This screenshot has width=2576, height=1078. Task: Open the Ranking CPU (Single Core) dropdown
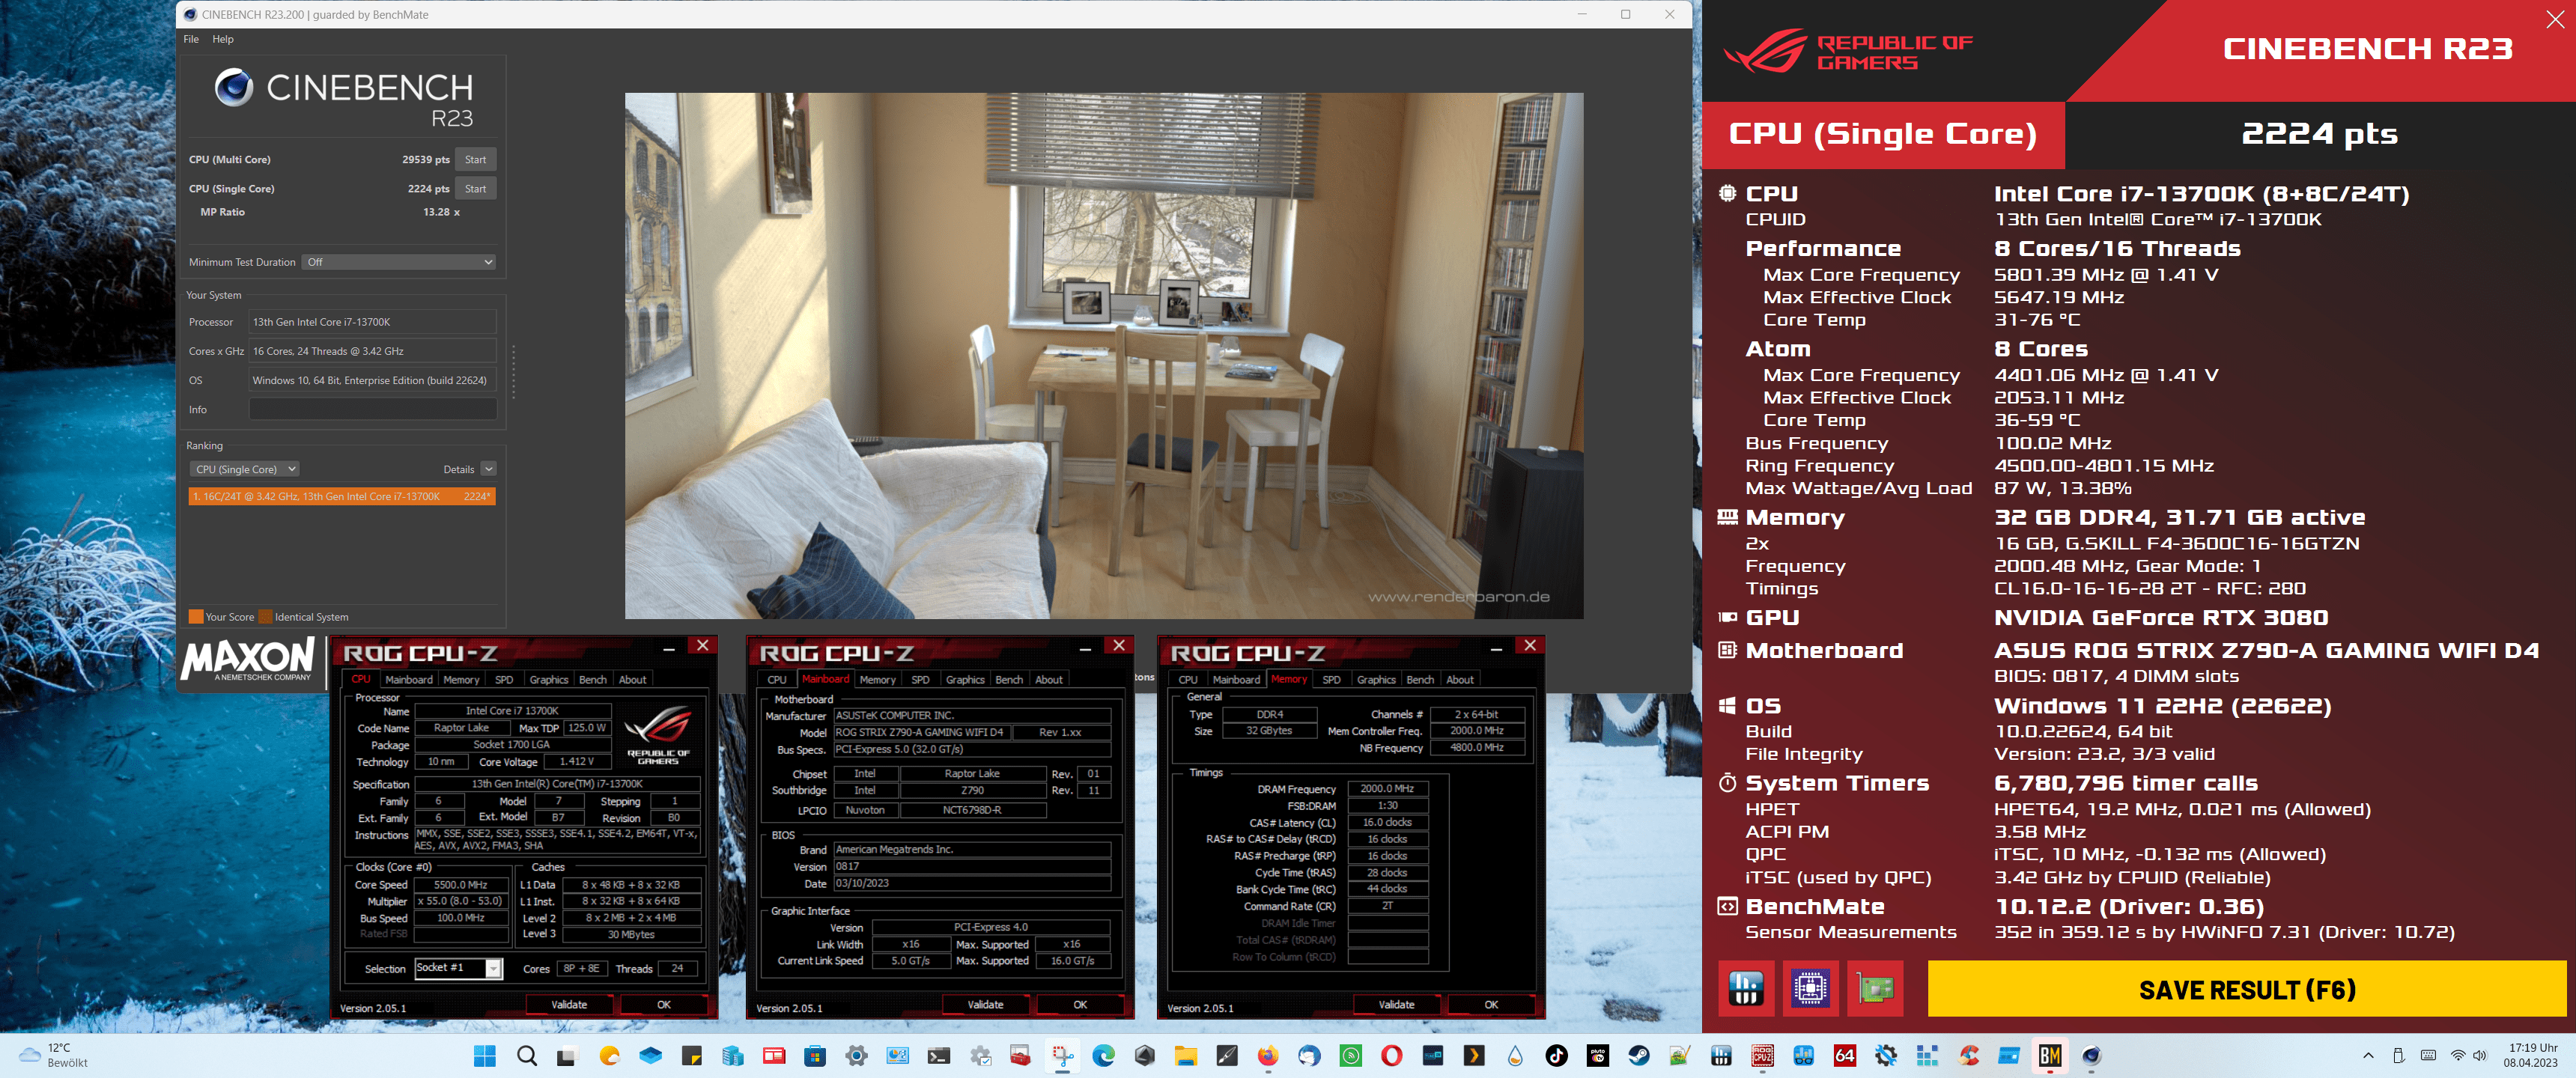click(244, 469)
